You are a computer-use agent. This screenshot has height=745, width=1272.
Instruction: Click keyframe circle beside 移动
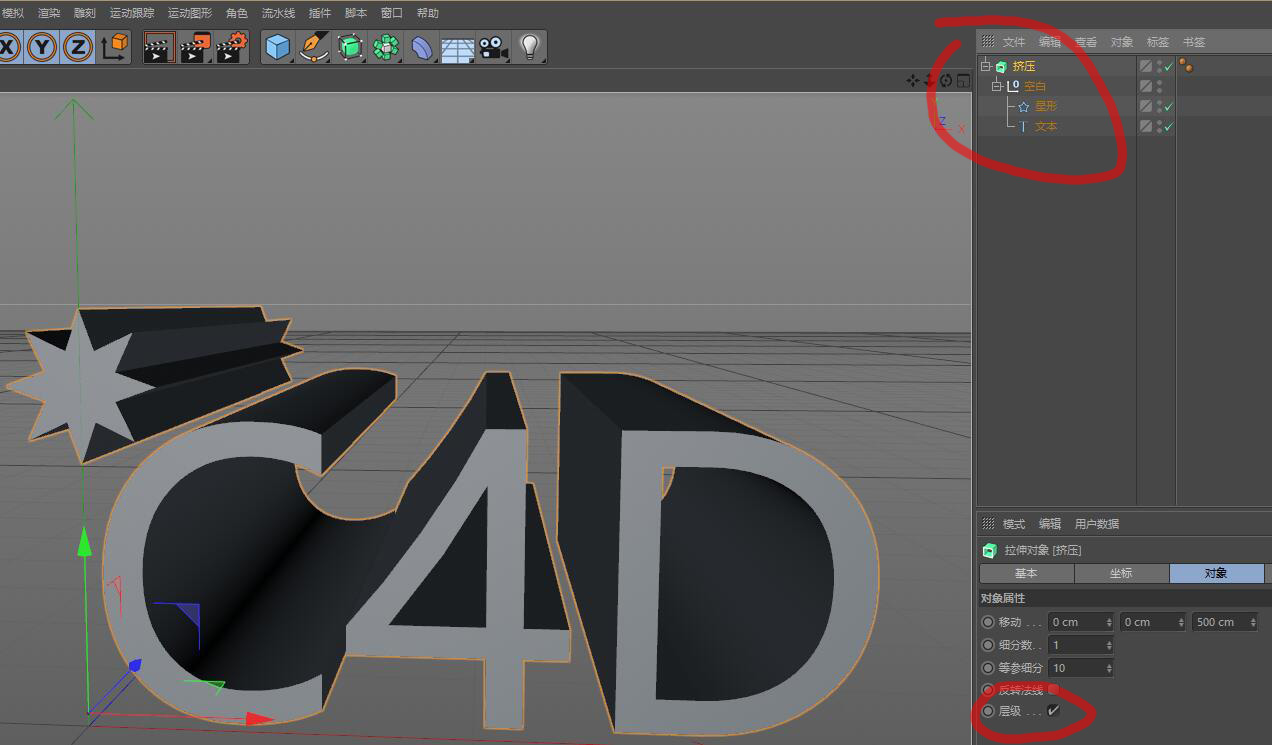[x=989, y=622]
